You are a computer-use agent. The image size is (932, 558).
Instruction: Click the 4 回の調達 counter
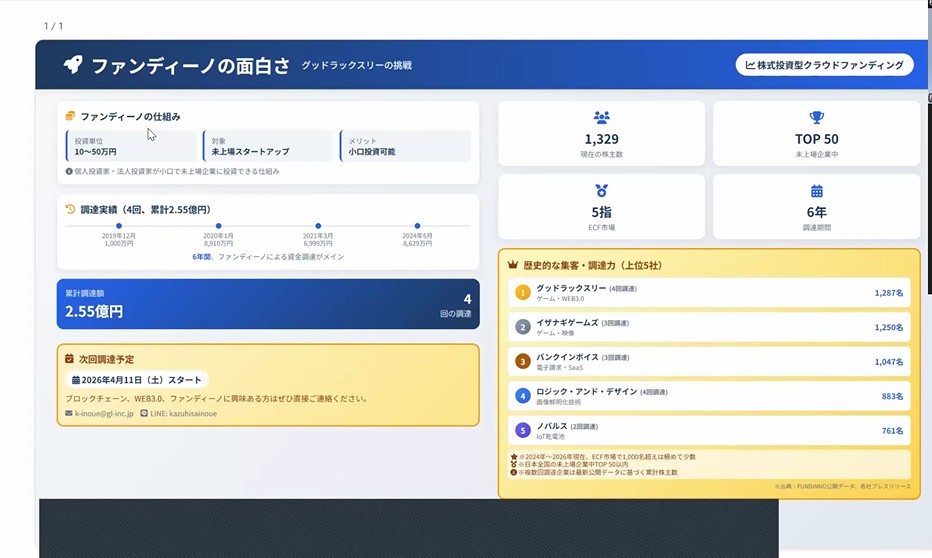(x=456, y=305)
